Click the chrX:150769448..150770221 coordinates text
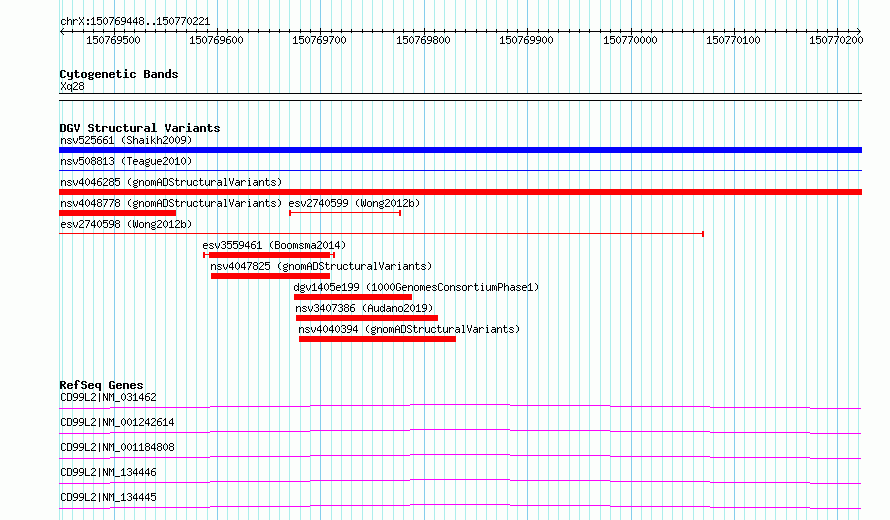Viewport: 890px width, 520px height. click(135, 22)
